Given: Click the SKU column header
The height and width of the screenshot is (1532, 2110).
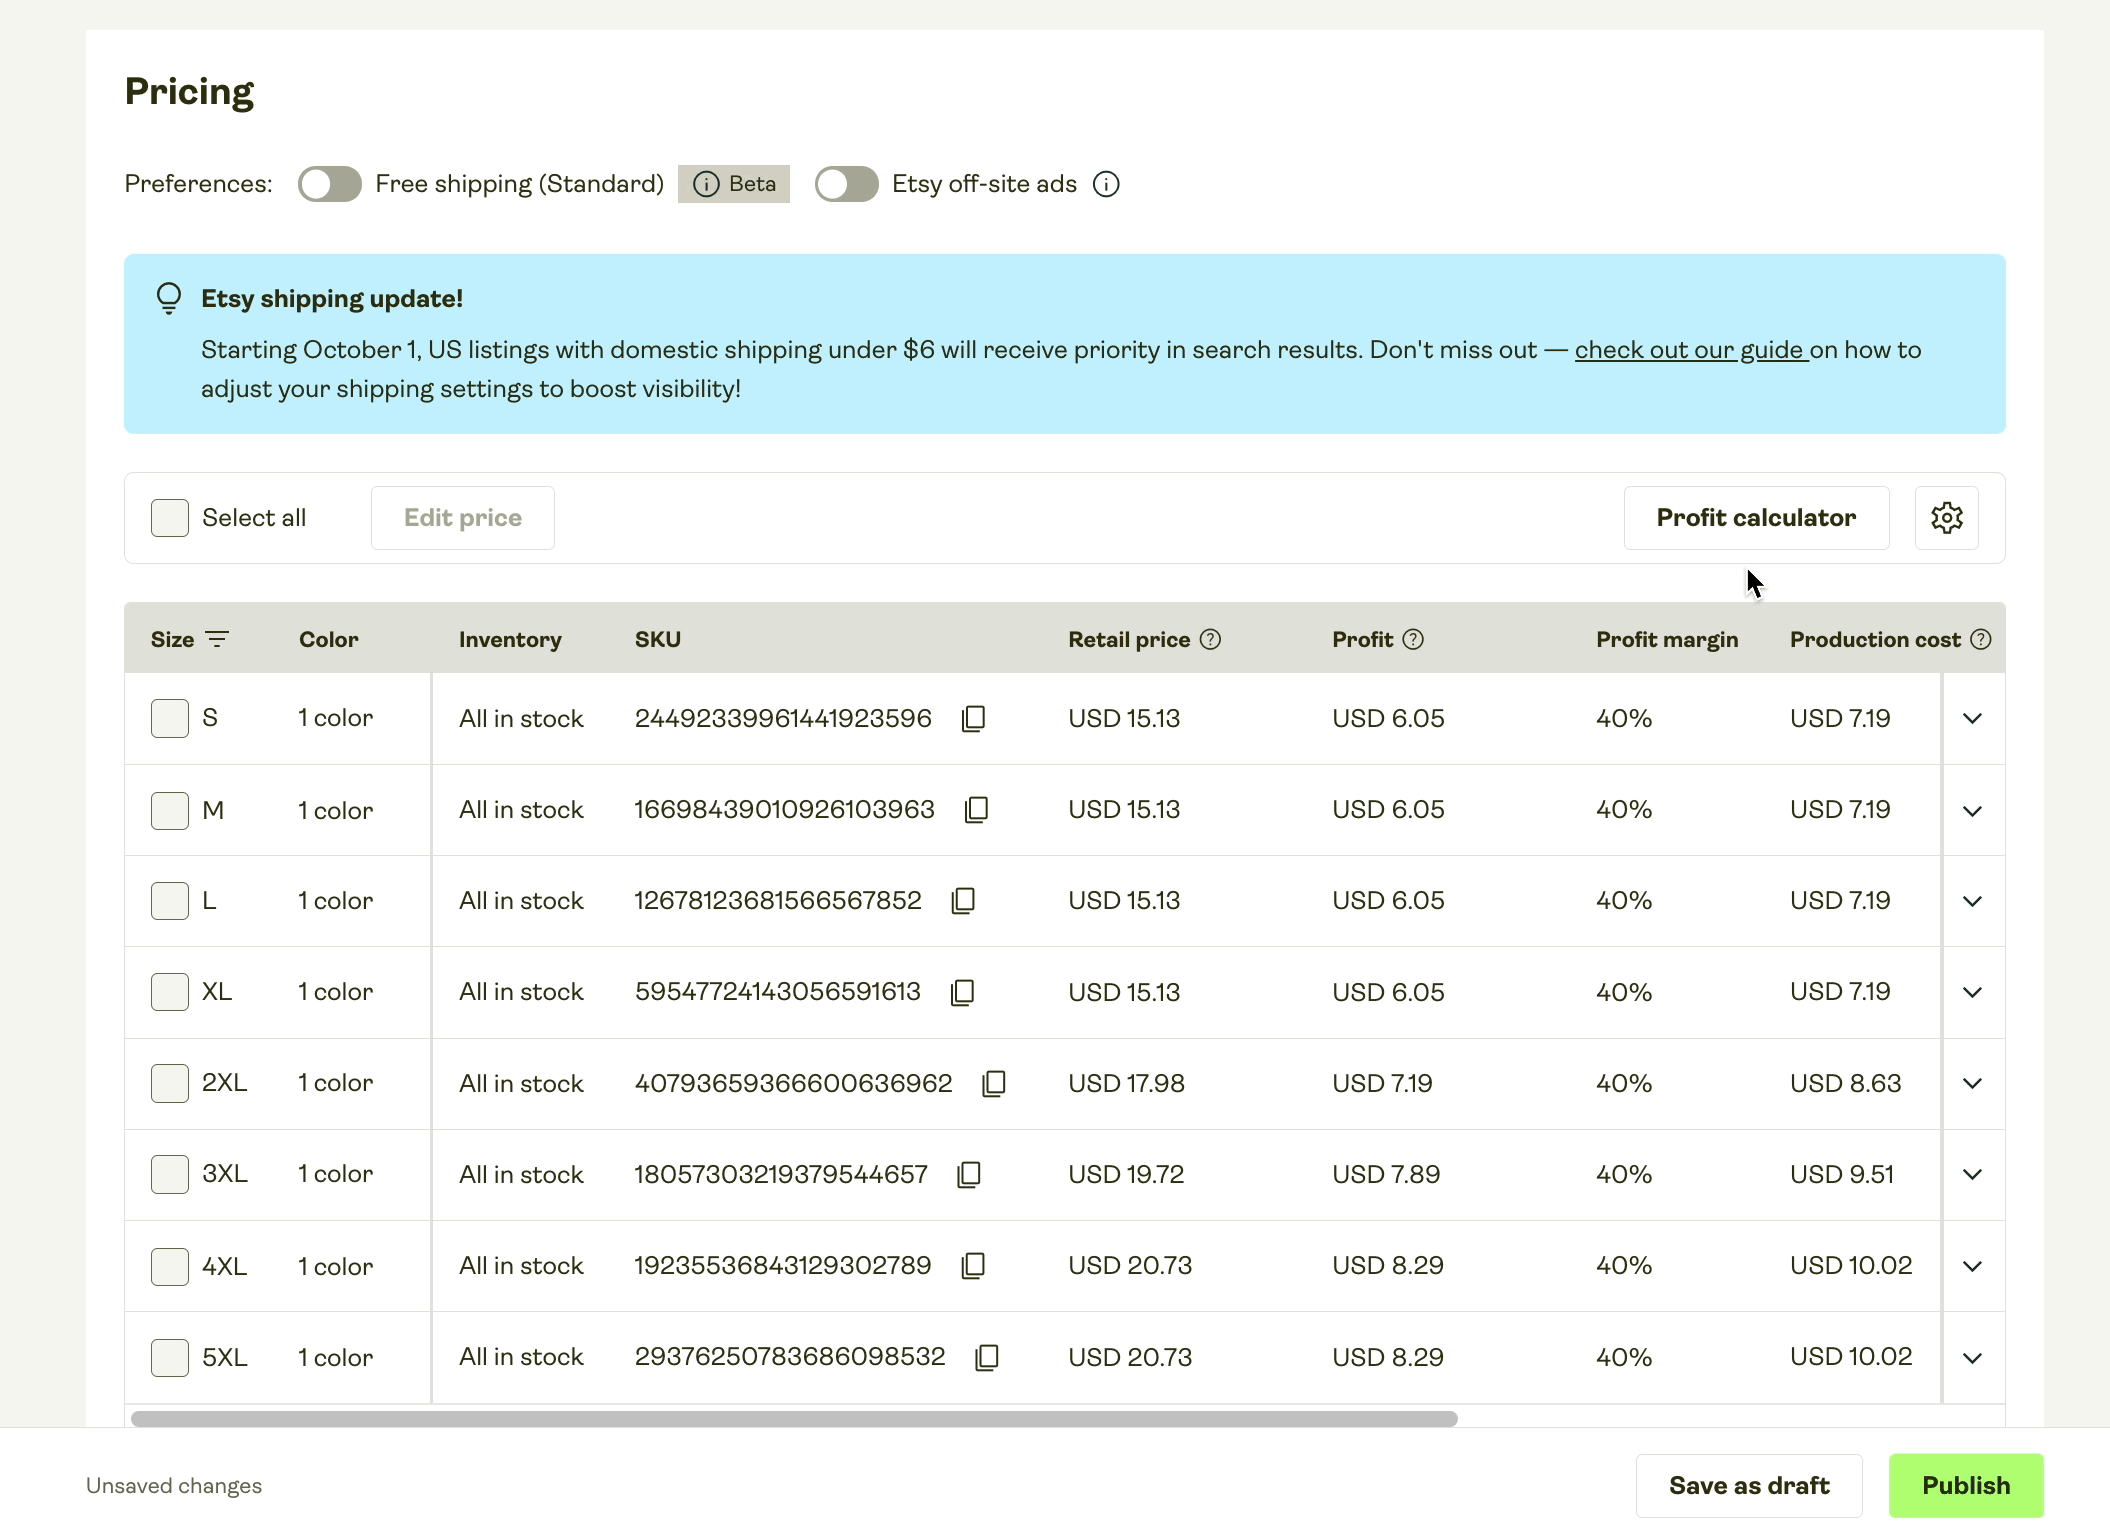Looking at the screenshot, I should [658, 639].
